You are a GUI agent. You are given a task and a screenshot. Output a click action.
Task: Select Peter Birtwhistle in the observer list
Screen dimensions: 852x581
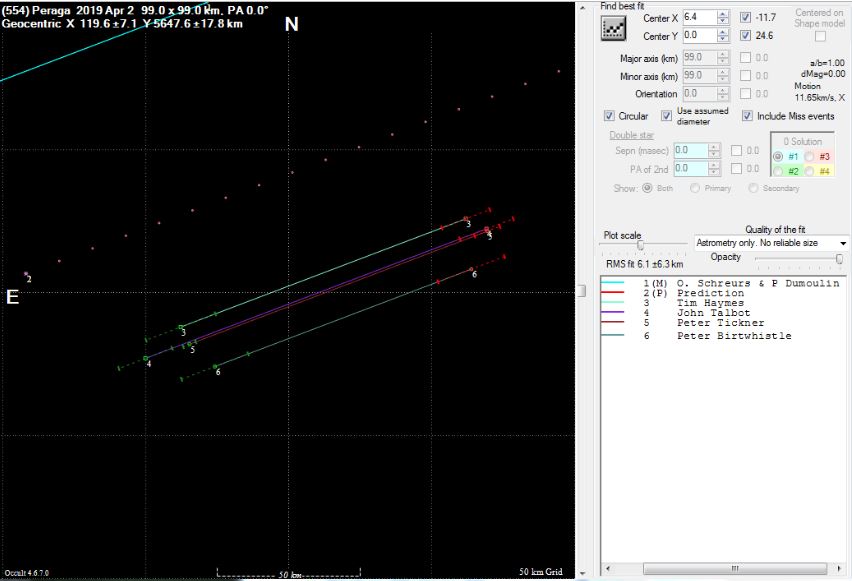point(733,336)
